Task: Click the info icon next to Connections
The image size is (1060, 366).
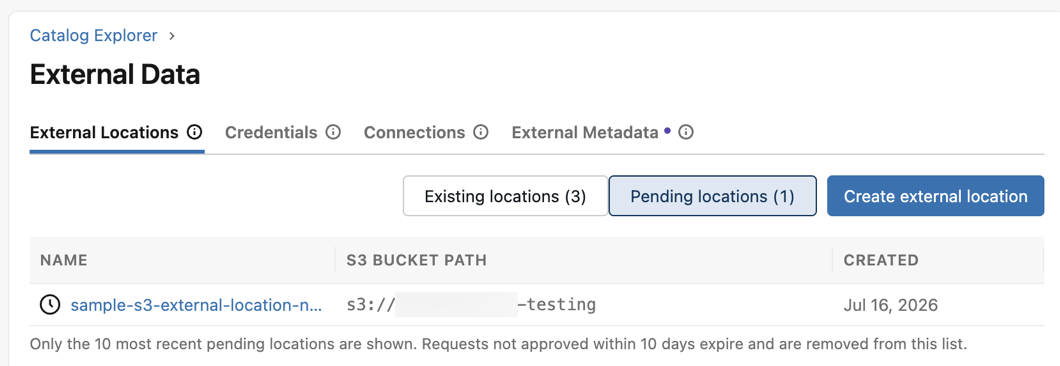Action: click(481, 133)
